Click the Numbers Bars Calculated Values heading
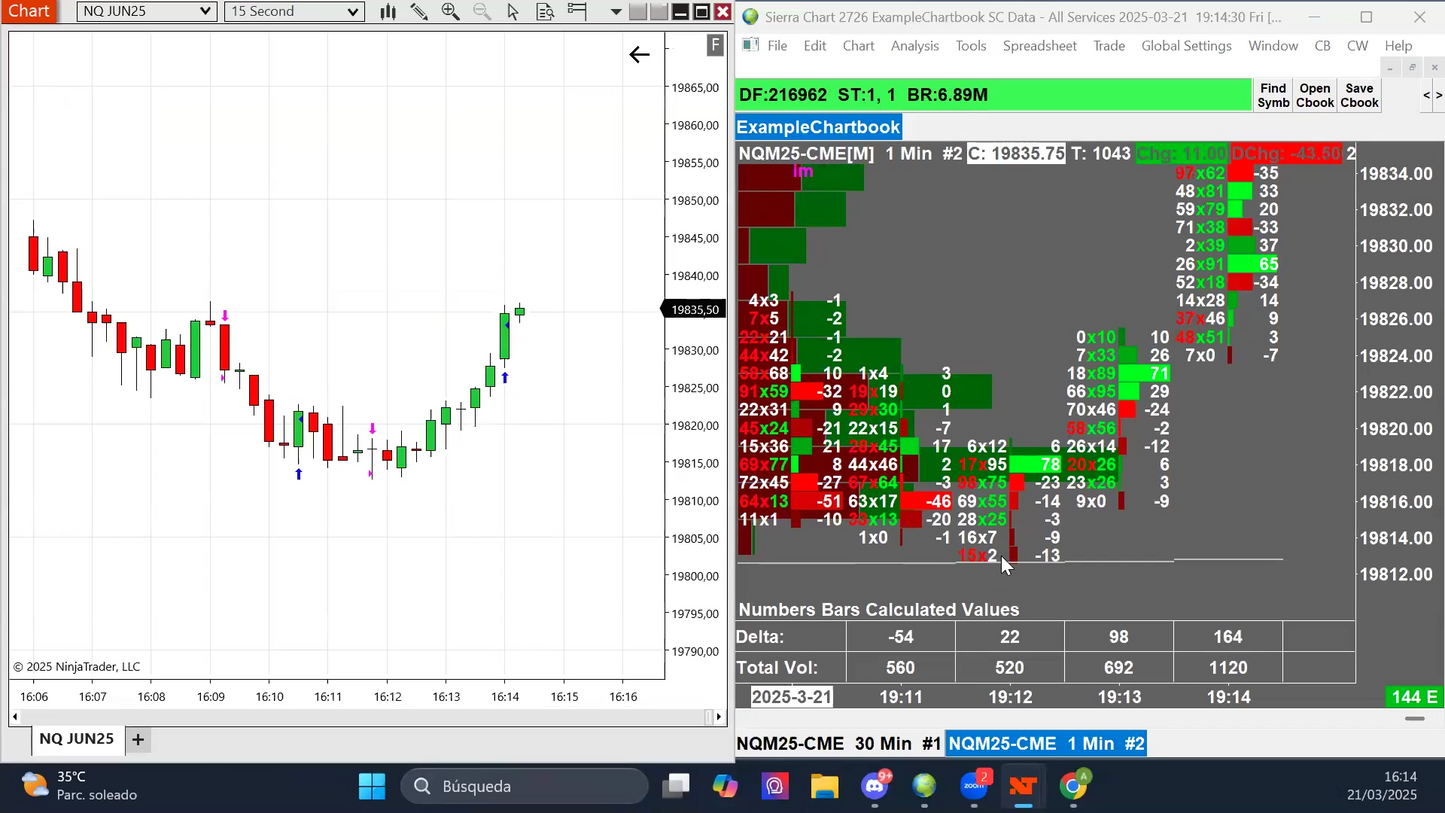This screenshot has width=1445, height=813. click(879, 610)
